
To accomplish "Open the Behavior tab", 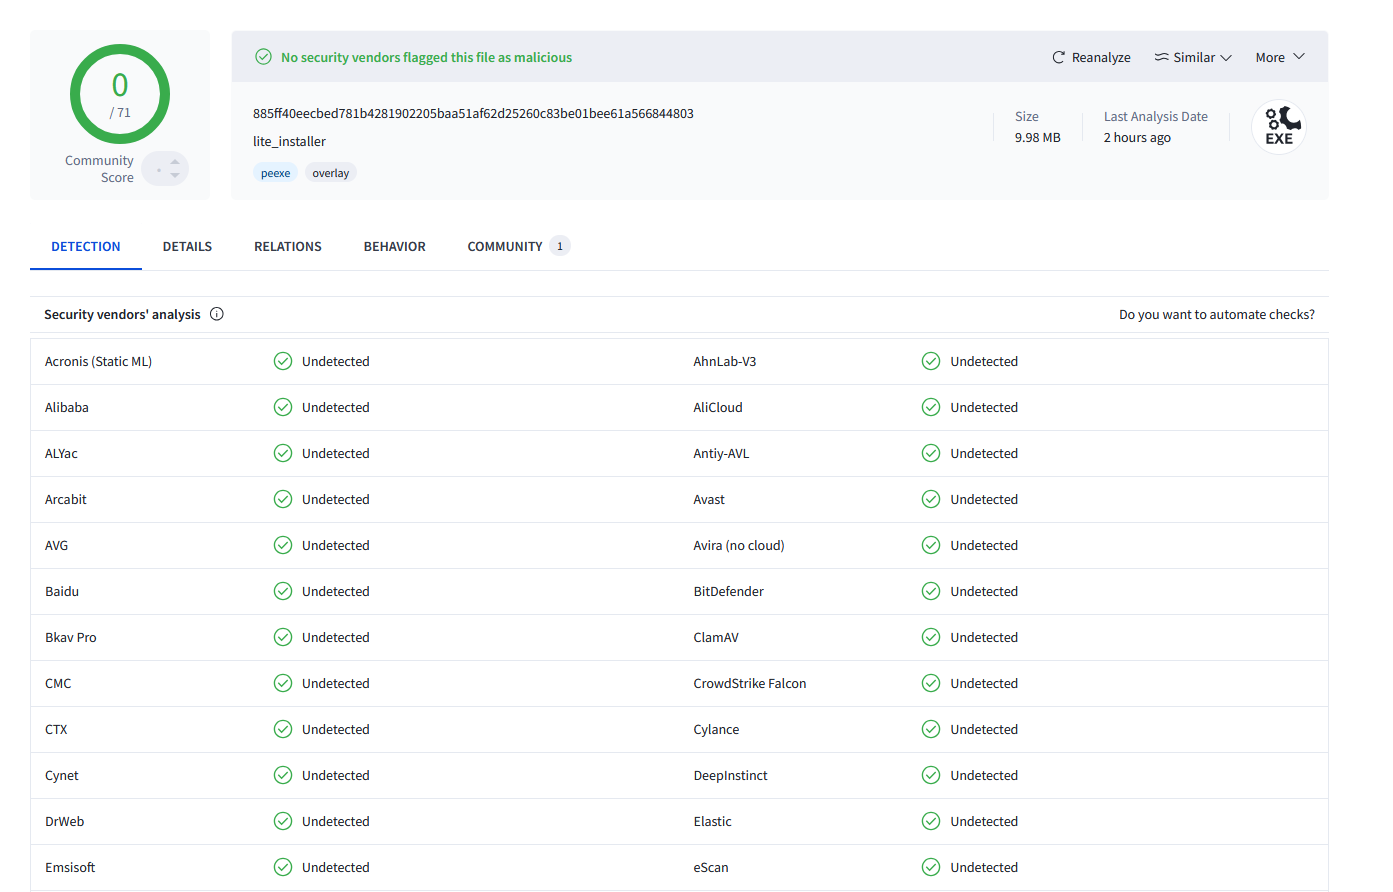I will point(394,247).
